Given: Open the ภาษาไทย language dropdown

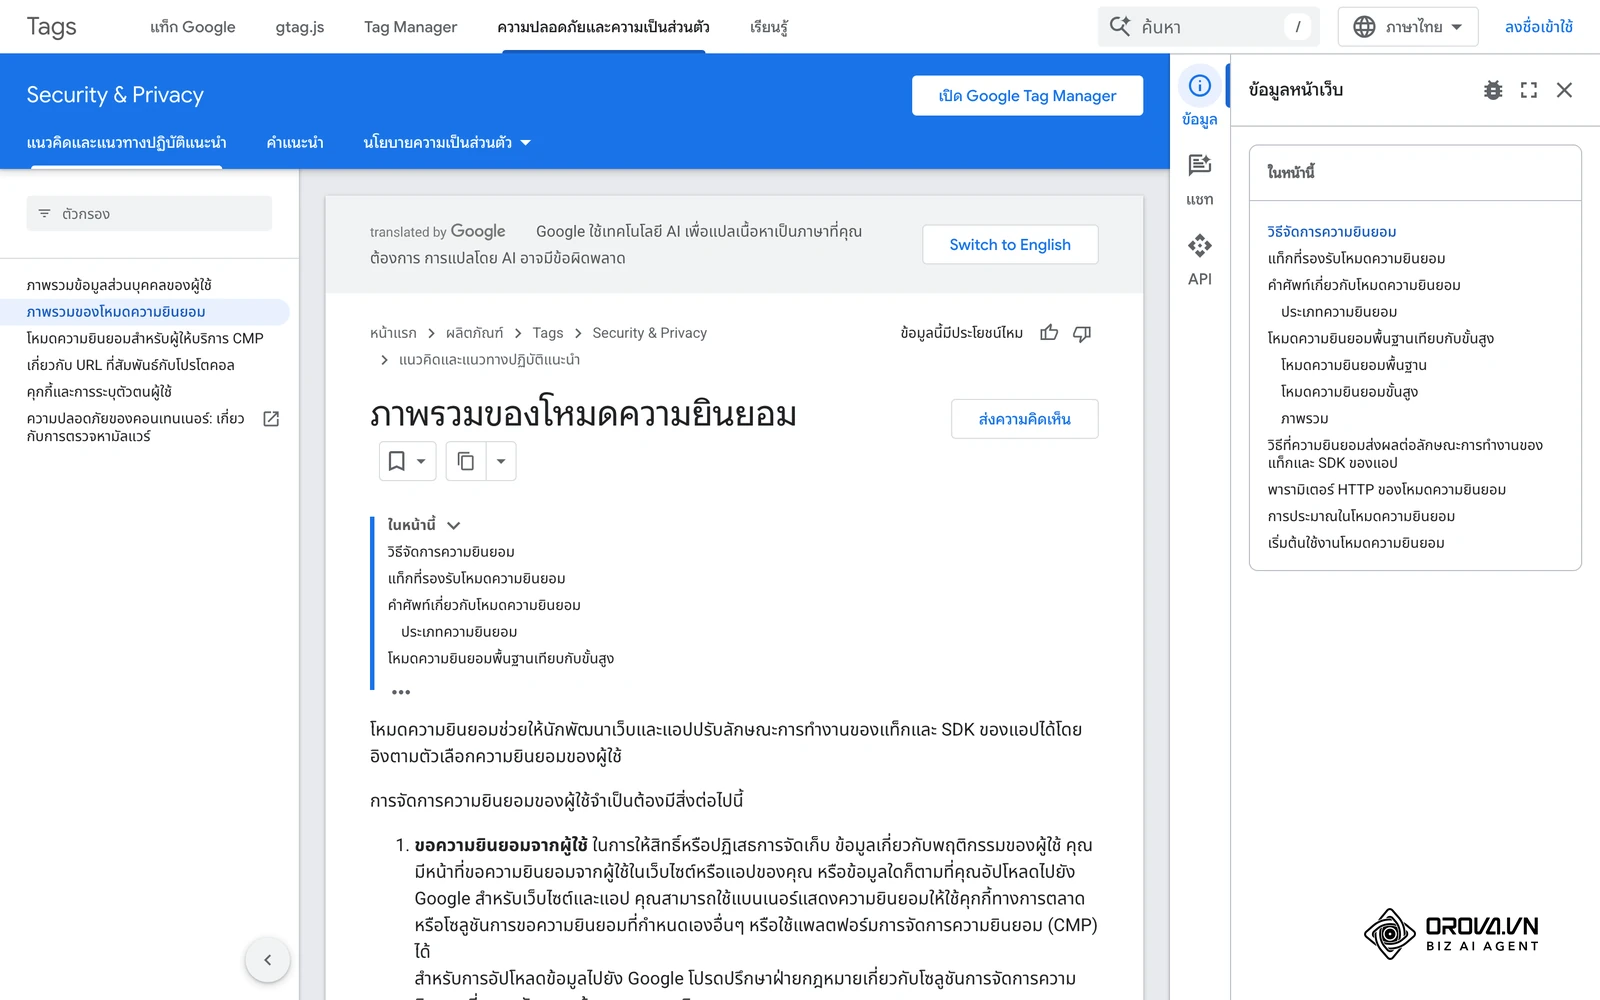Looking at the screenshot, I should pos(1408,27).
